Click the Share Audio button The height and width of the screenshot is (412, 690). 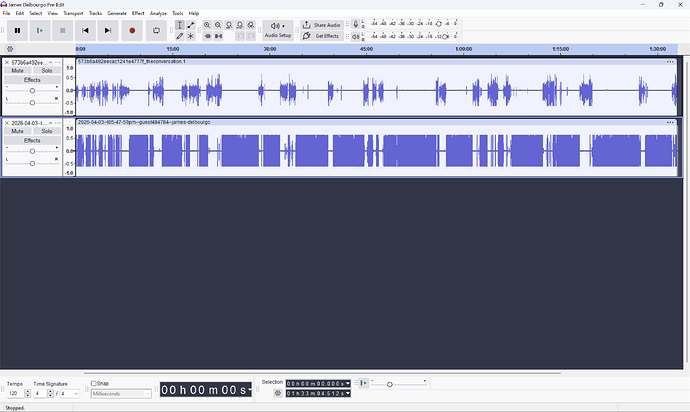coord(321,25)
